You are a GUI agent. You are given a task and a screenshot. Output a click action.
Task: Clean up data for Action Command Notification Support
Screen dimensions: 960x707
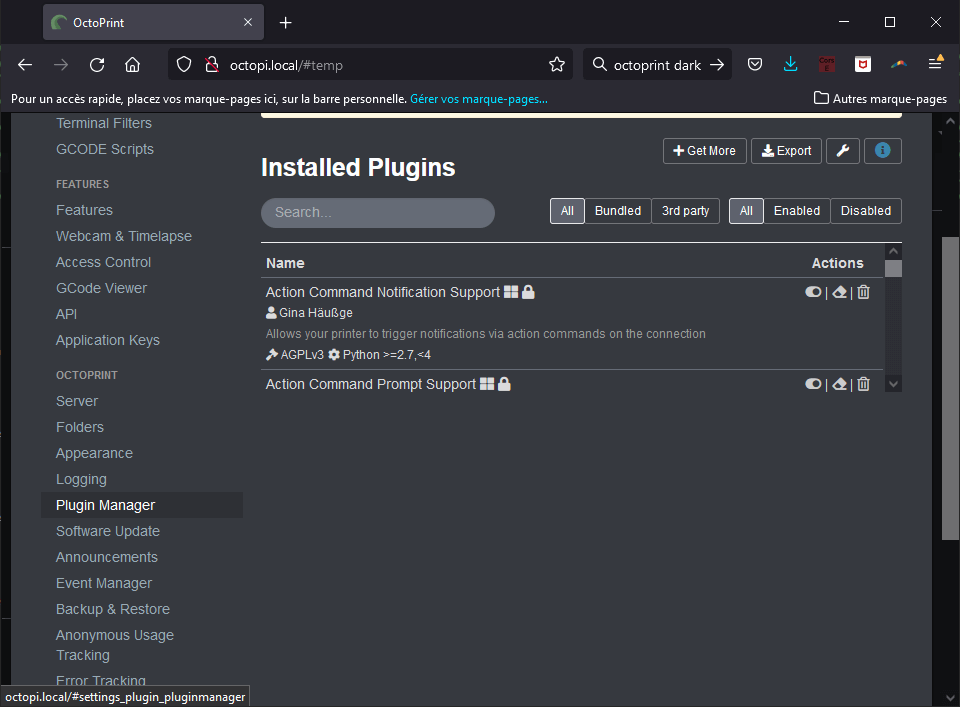pos(839,292)
